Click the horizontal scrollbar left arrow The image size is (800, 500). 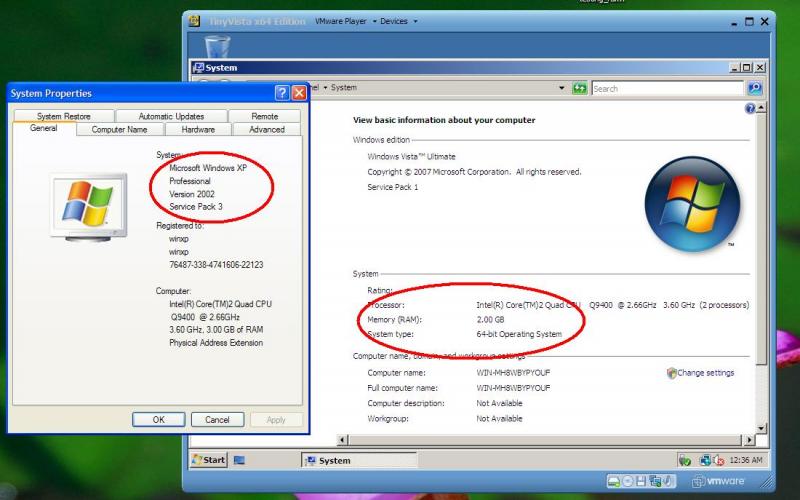click(x=343, y=439)
